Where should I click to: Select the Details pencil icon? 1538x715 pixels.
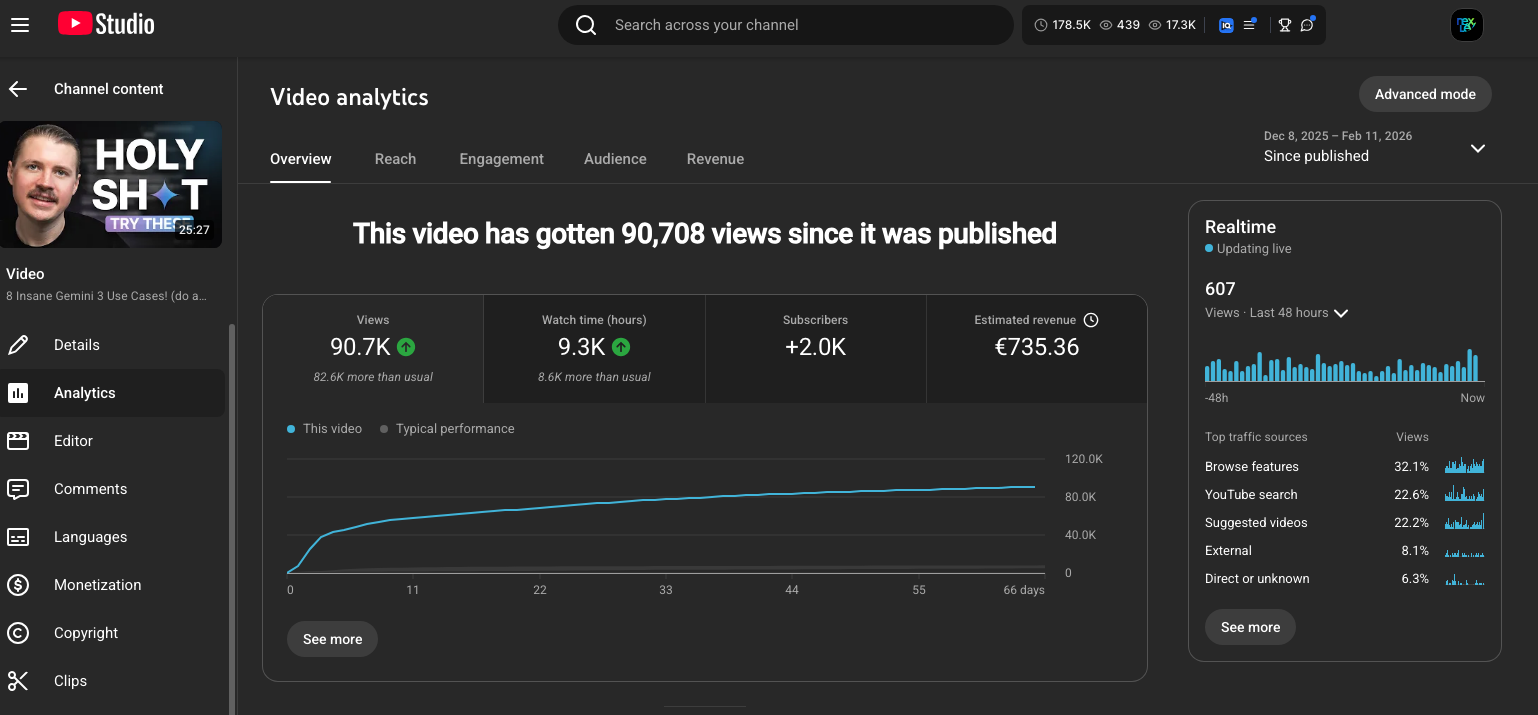pos(17,344)
